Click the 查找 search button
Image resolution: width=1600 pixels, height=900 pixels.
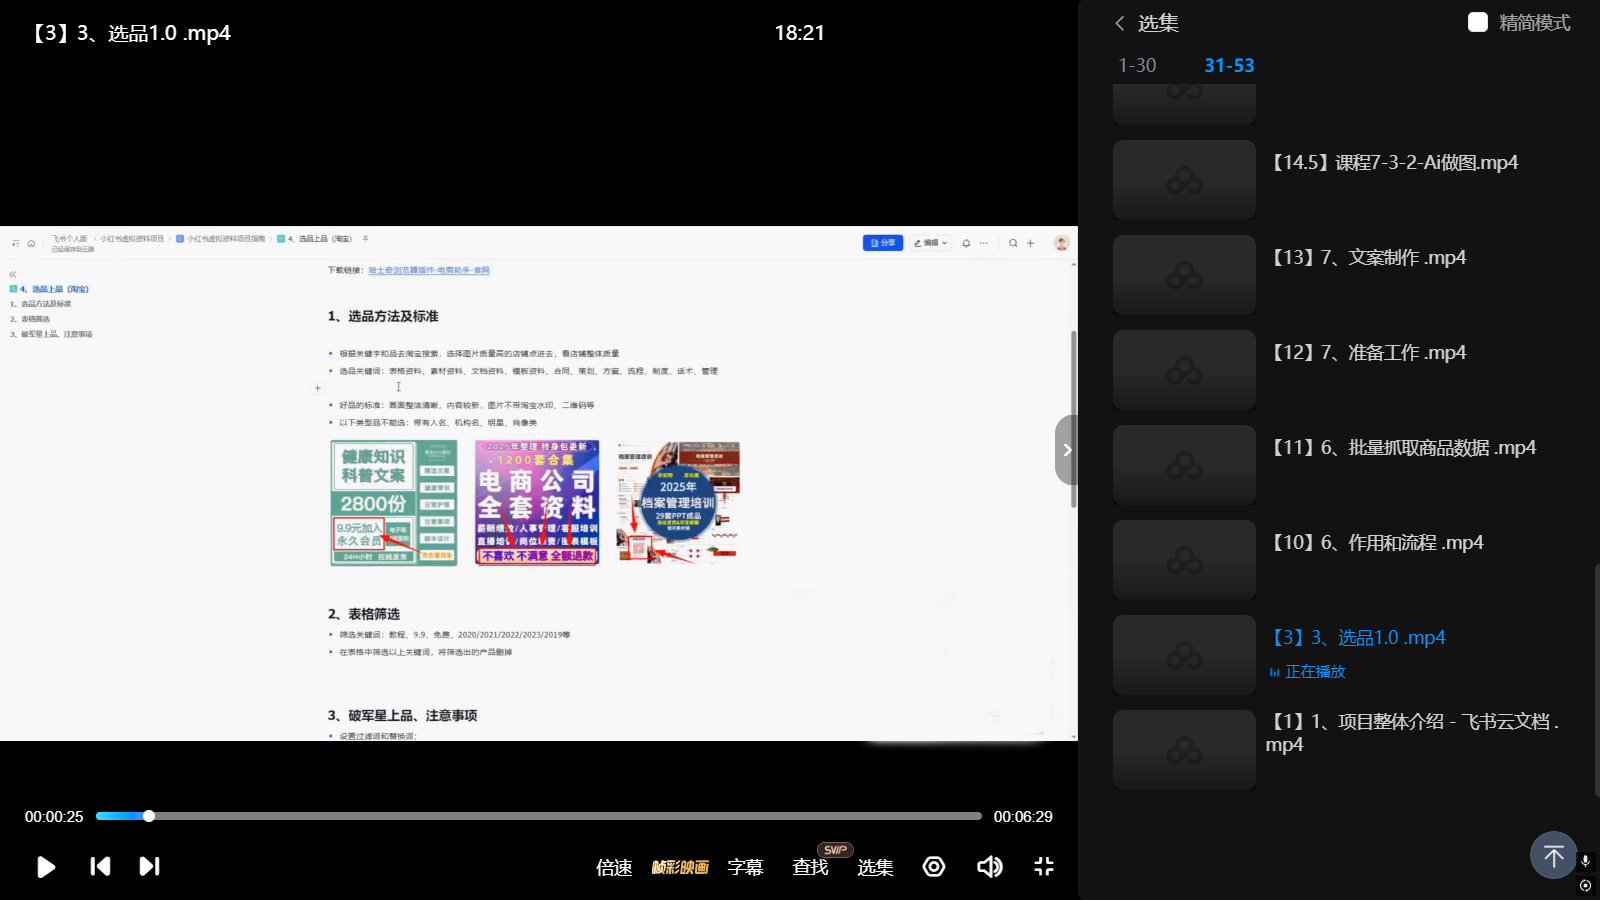pyautogui.click(x=810, y=867)
